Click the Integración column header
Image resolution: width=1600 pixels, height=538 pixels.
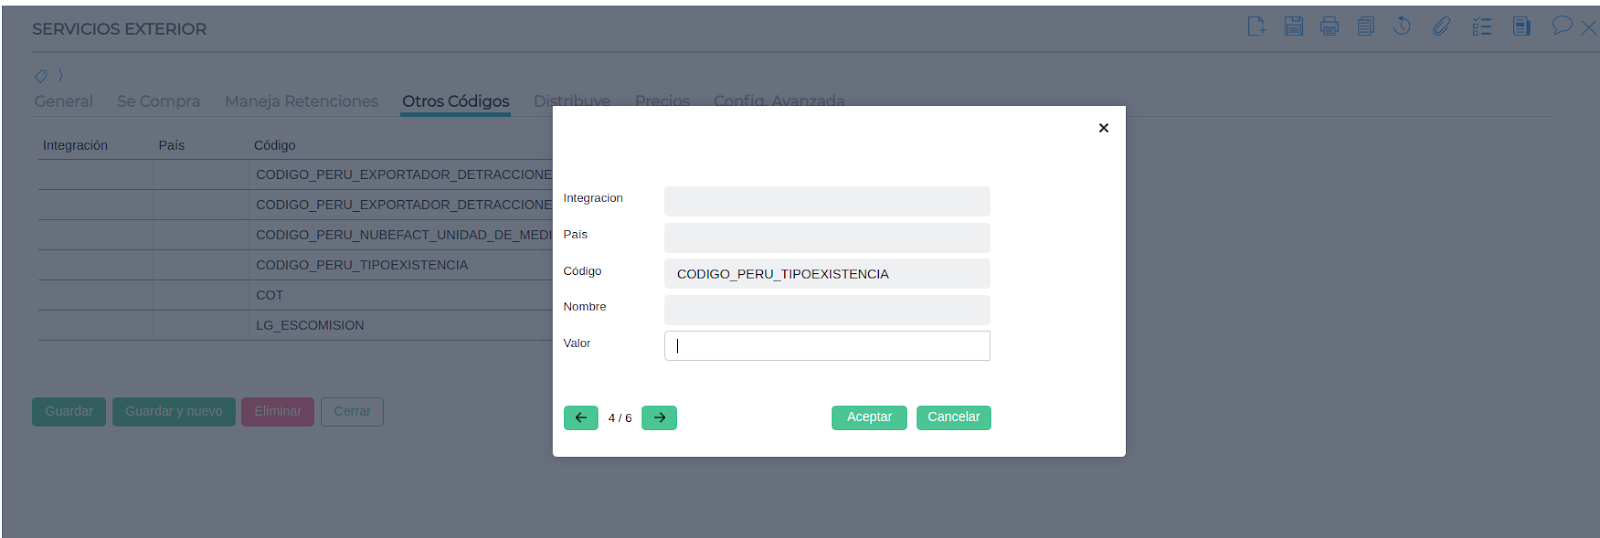point(75,145)
